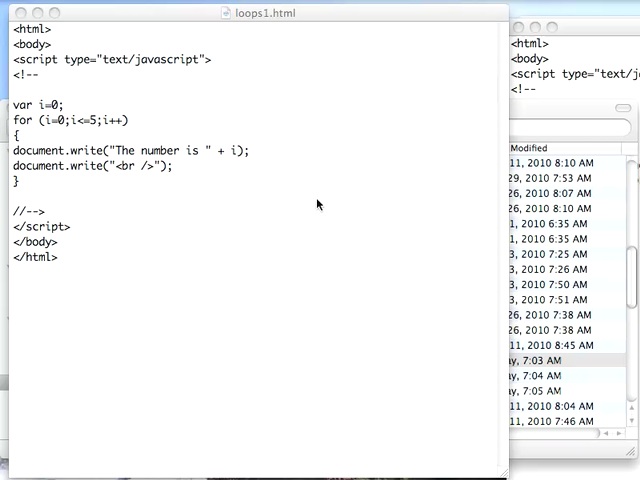
Task: Zoom the loops1.html editor window
Action: (x=54, y=13)
